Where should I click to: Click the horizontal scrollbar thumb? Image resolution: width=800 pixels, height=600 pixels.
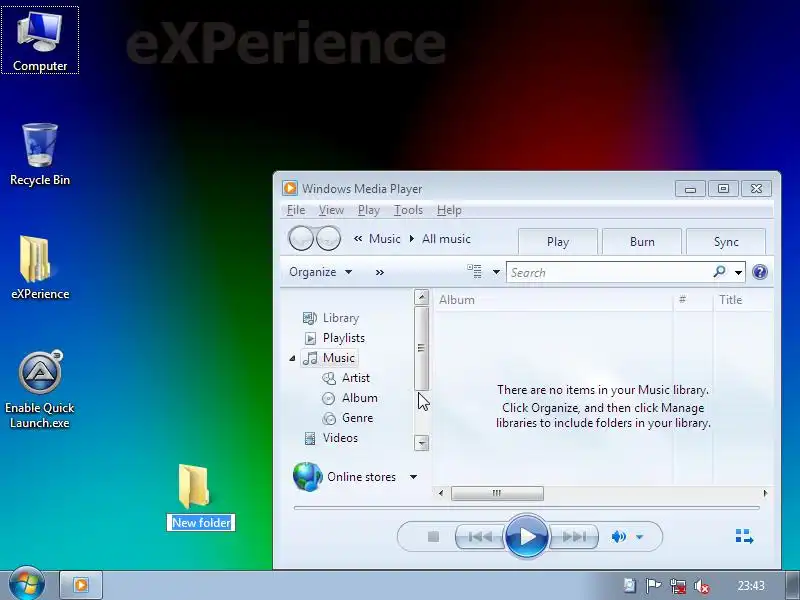(x=497, y=493)
